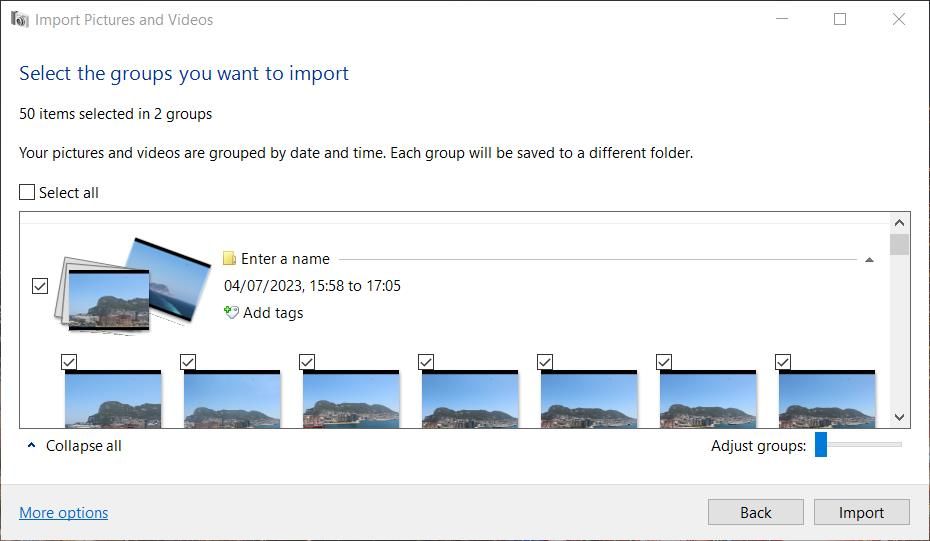This screenshot has width=930, height=541.
Task: Click the date range 04/07/2023, 15:58 to 17:05
Action: pos(312,286)
